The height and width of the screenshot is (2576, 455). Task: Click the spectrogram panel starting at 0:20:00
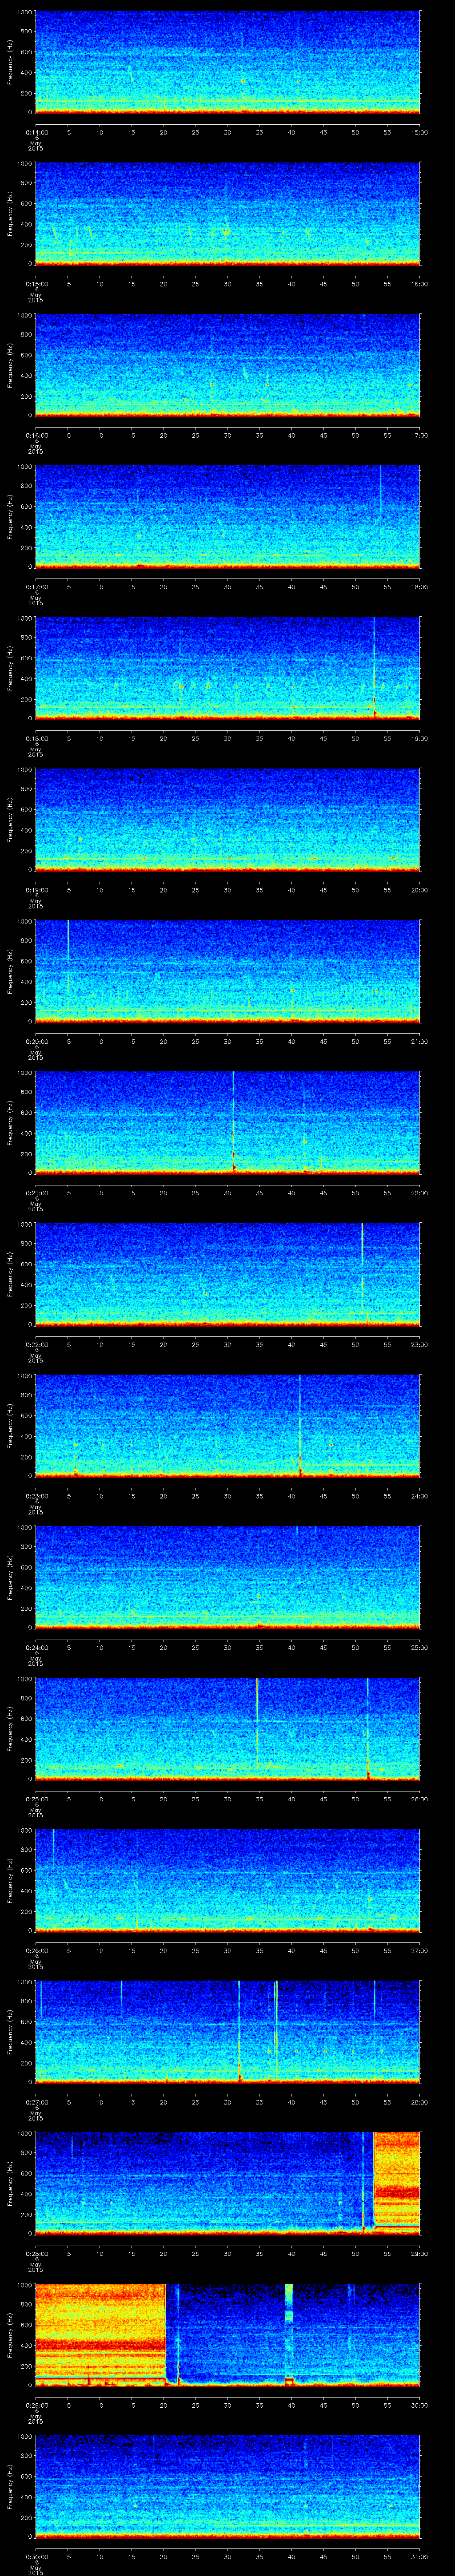point(228,971)
